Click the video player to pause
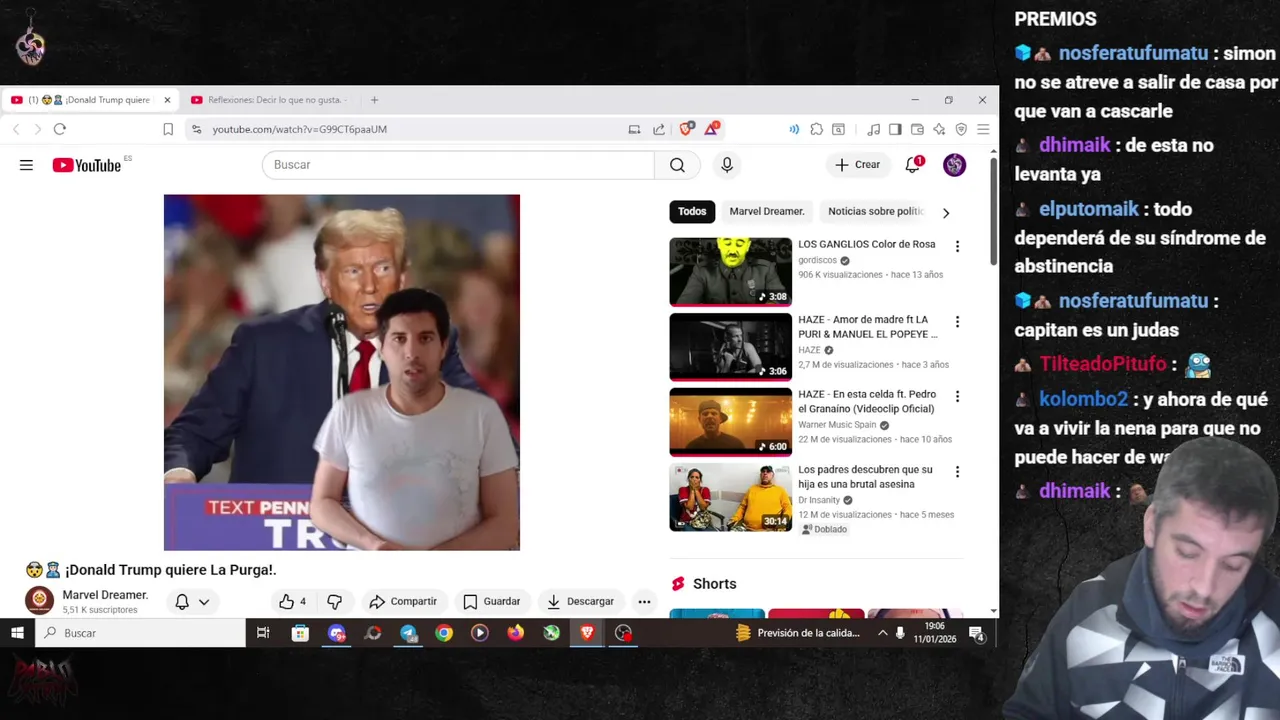This screenshot has width=1280, height=720. click(x=342, y=372)
